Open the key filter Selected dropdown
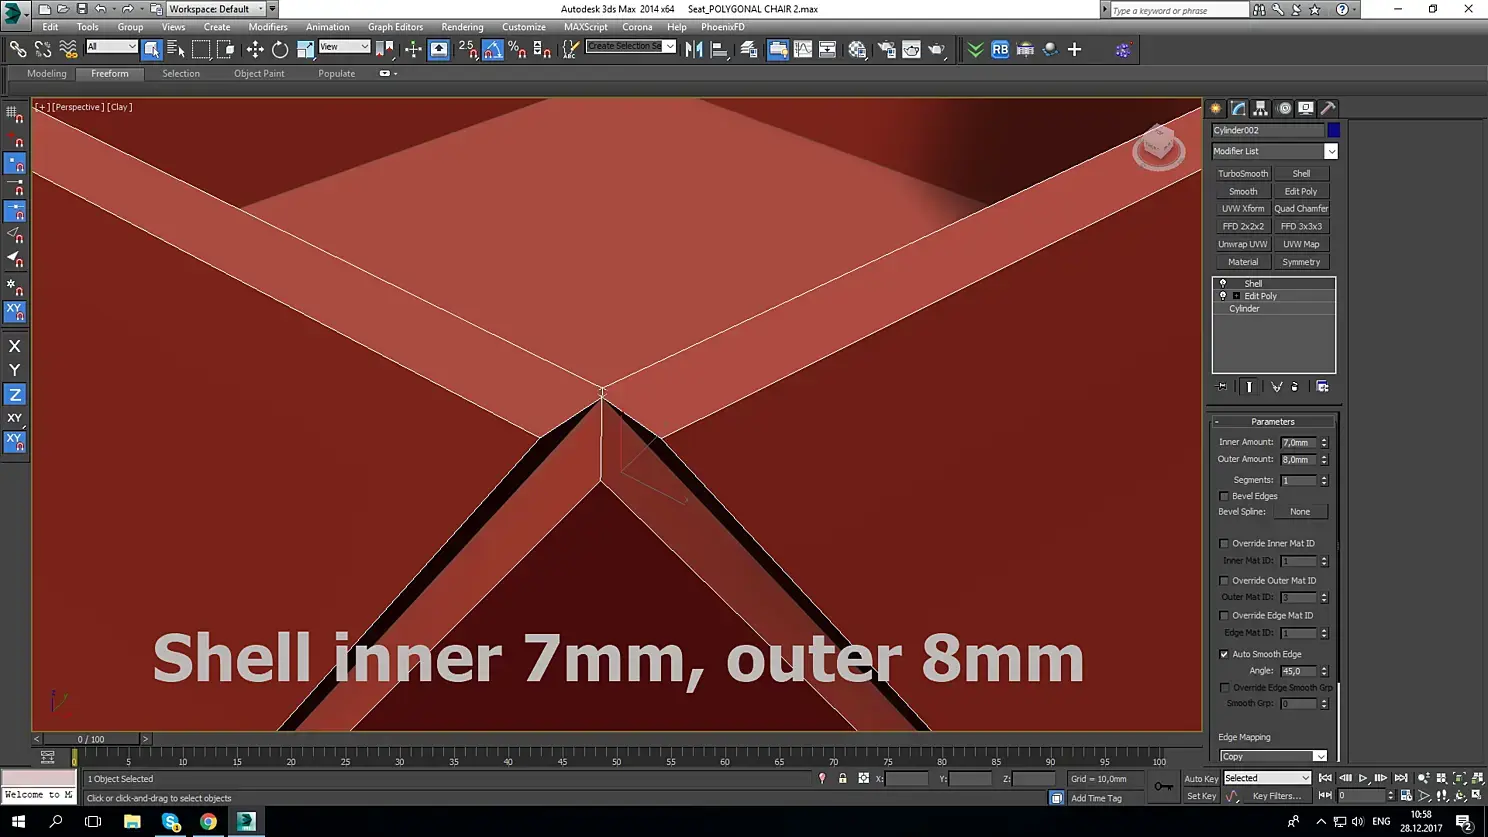Image resolution: width=1488 pixels, height=837 pixels. tap(1267, 779)
